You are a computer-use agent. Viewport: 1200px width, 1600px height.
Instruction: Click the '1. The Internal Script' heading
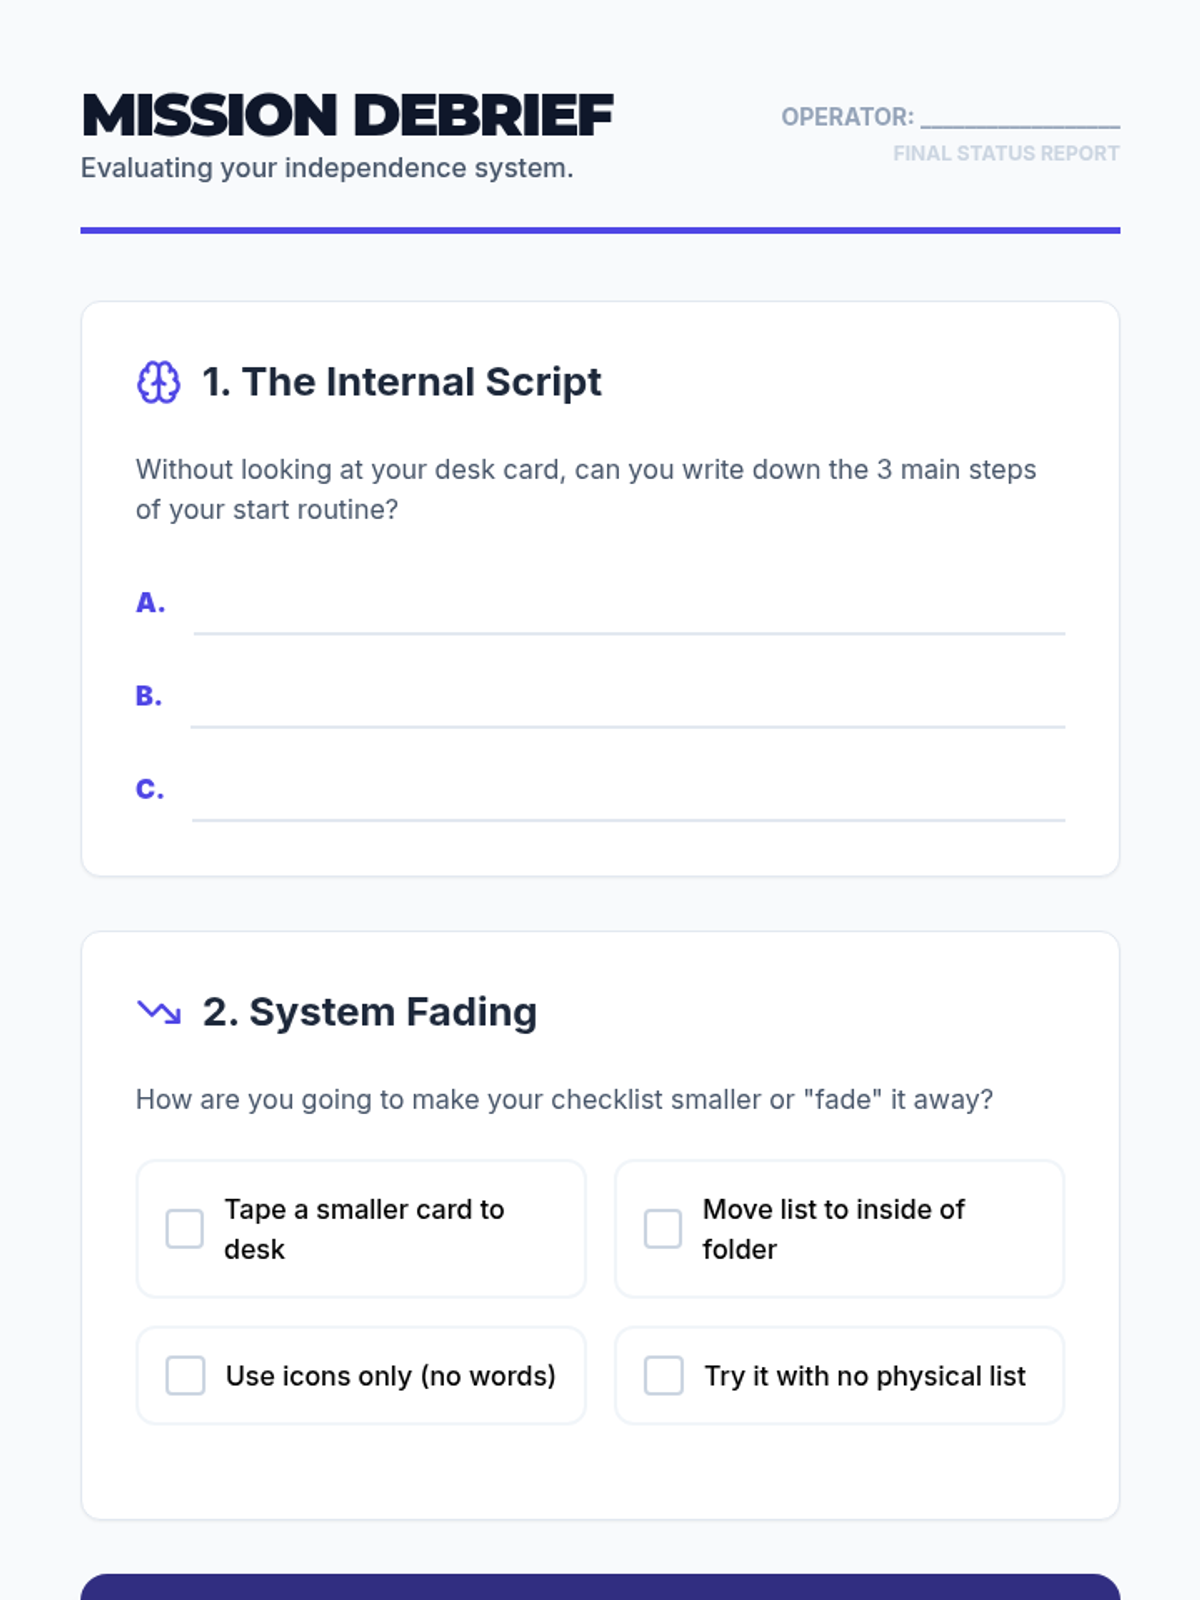pos(402,382)
